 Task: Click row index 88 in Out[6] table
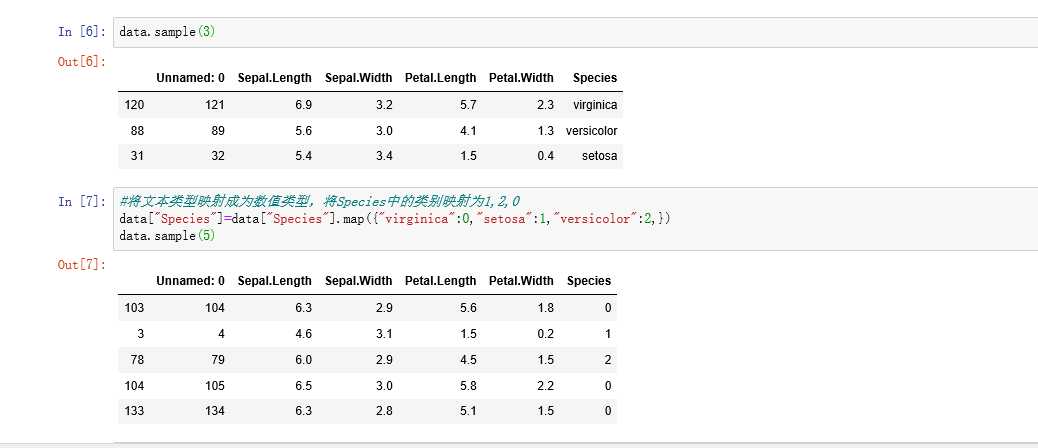pos(137,130)
